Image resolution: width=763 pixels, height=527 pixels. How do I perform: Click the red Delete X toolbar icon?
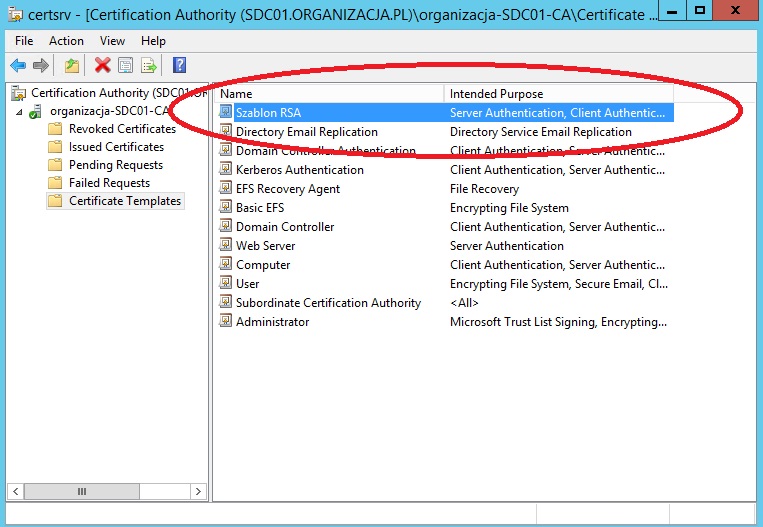pos(103,65)
